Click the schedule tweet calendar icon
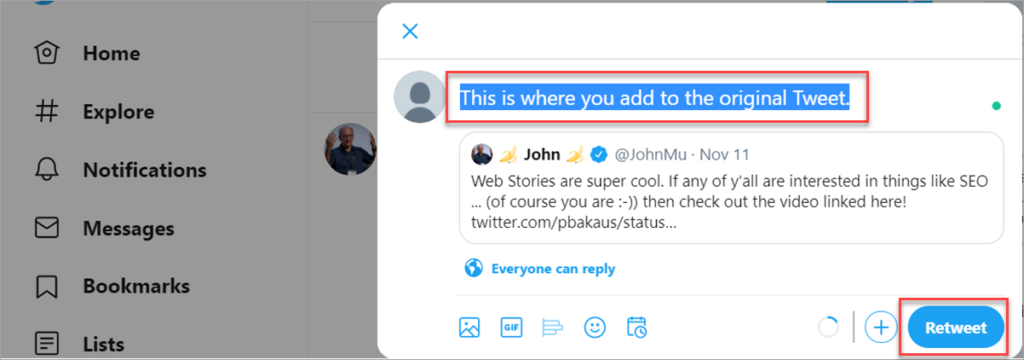The image size is (1024, 360). click(637, 327)
